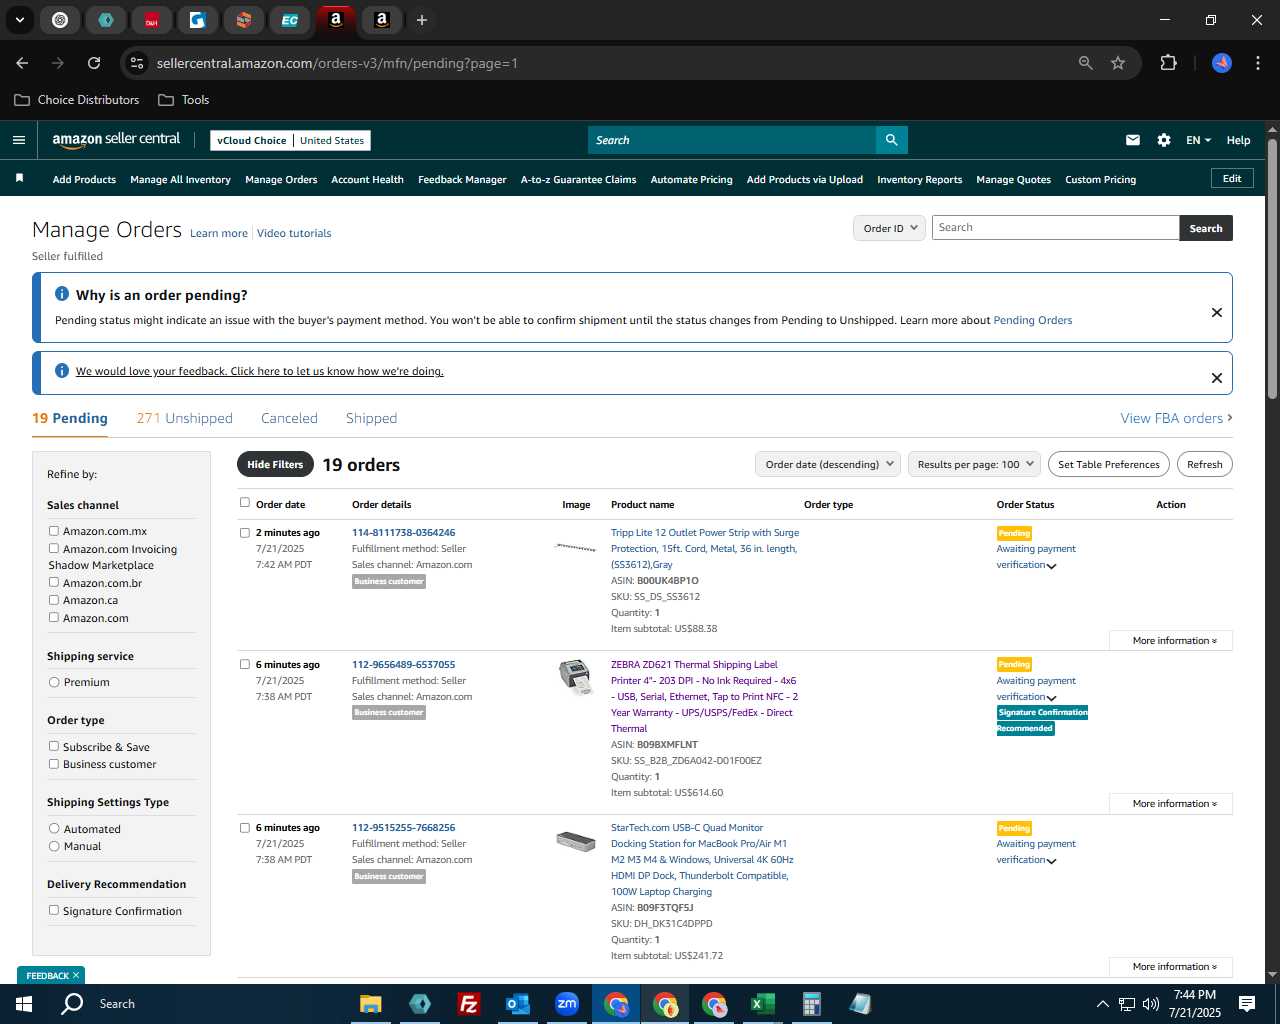Select Manual shipping settings type
1280x1024 pixels.
pyautogui.click(x=54, y=846)
